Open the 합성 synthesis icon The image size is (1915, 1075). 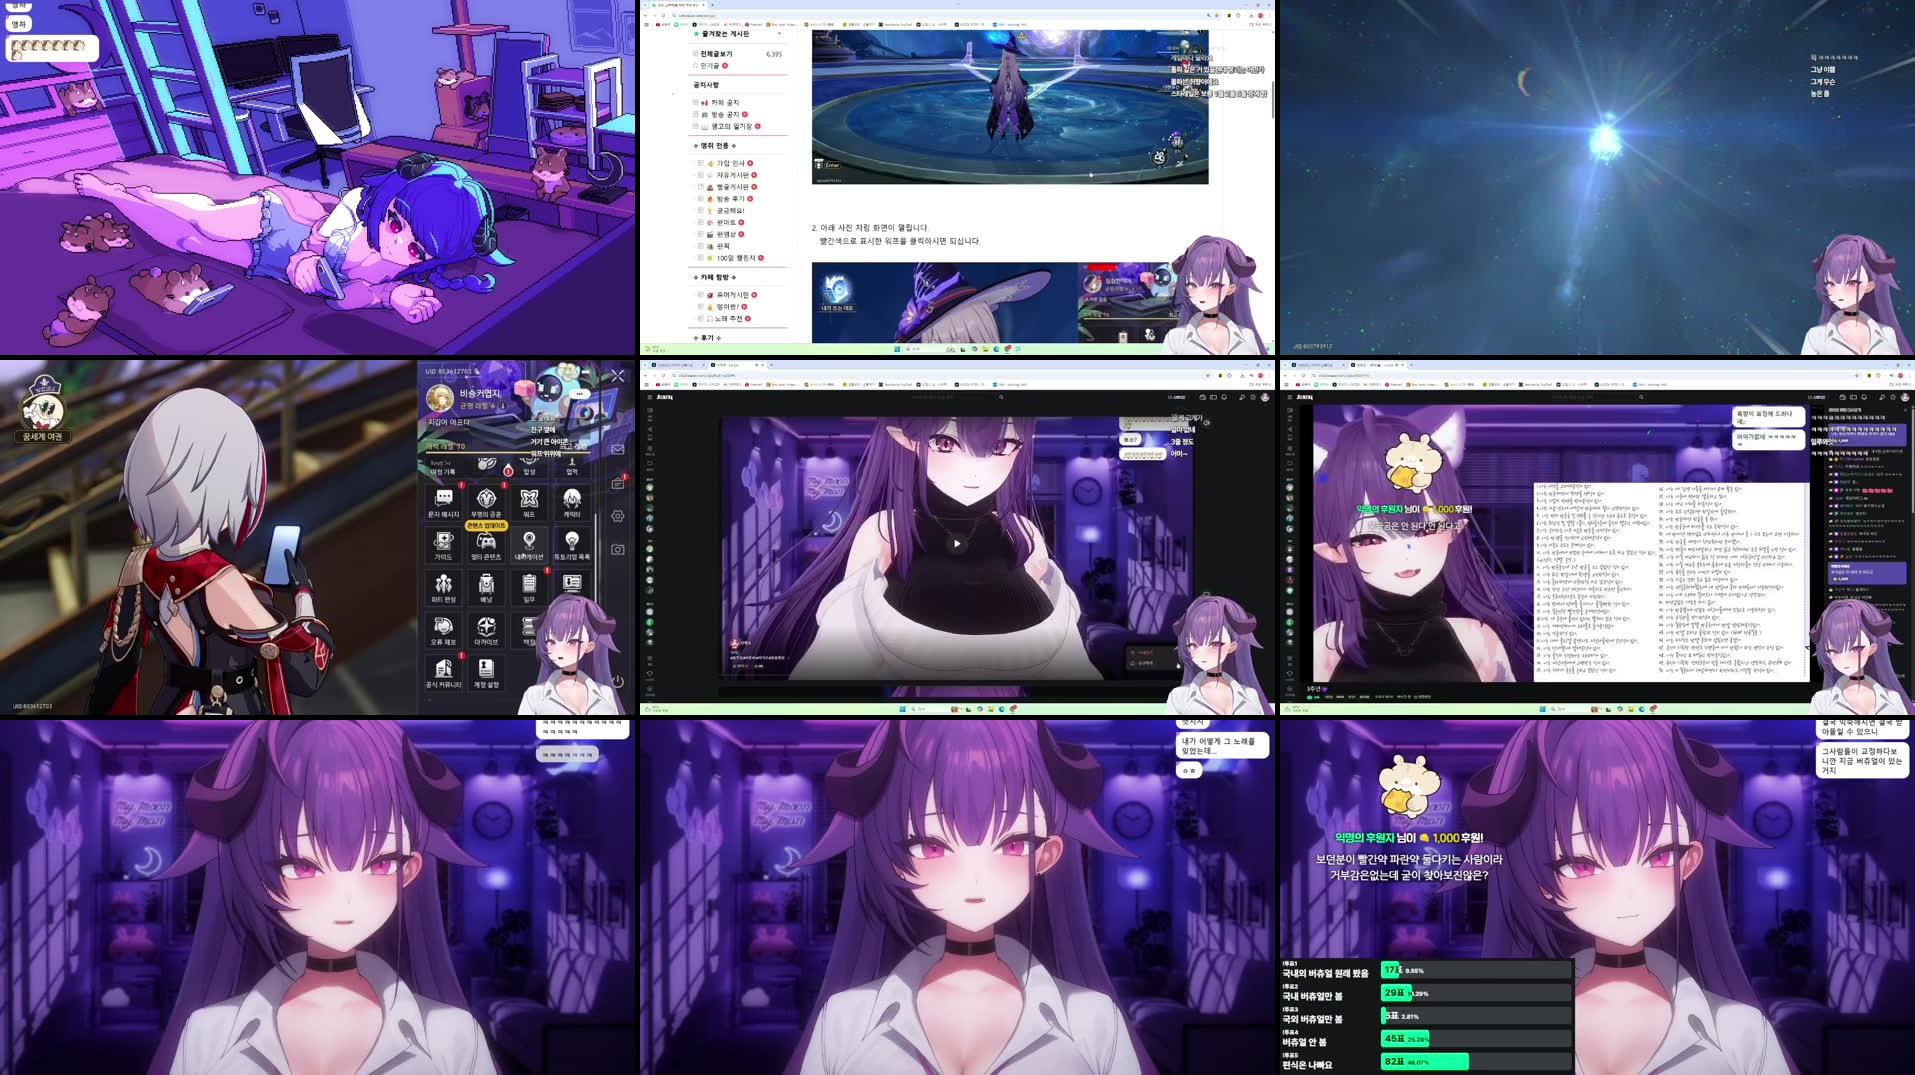click(529, 465)
